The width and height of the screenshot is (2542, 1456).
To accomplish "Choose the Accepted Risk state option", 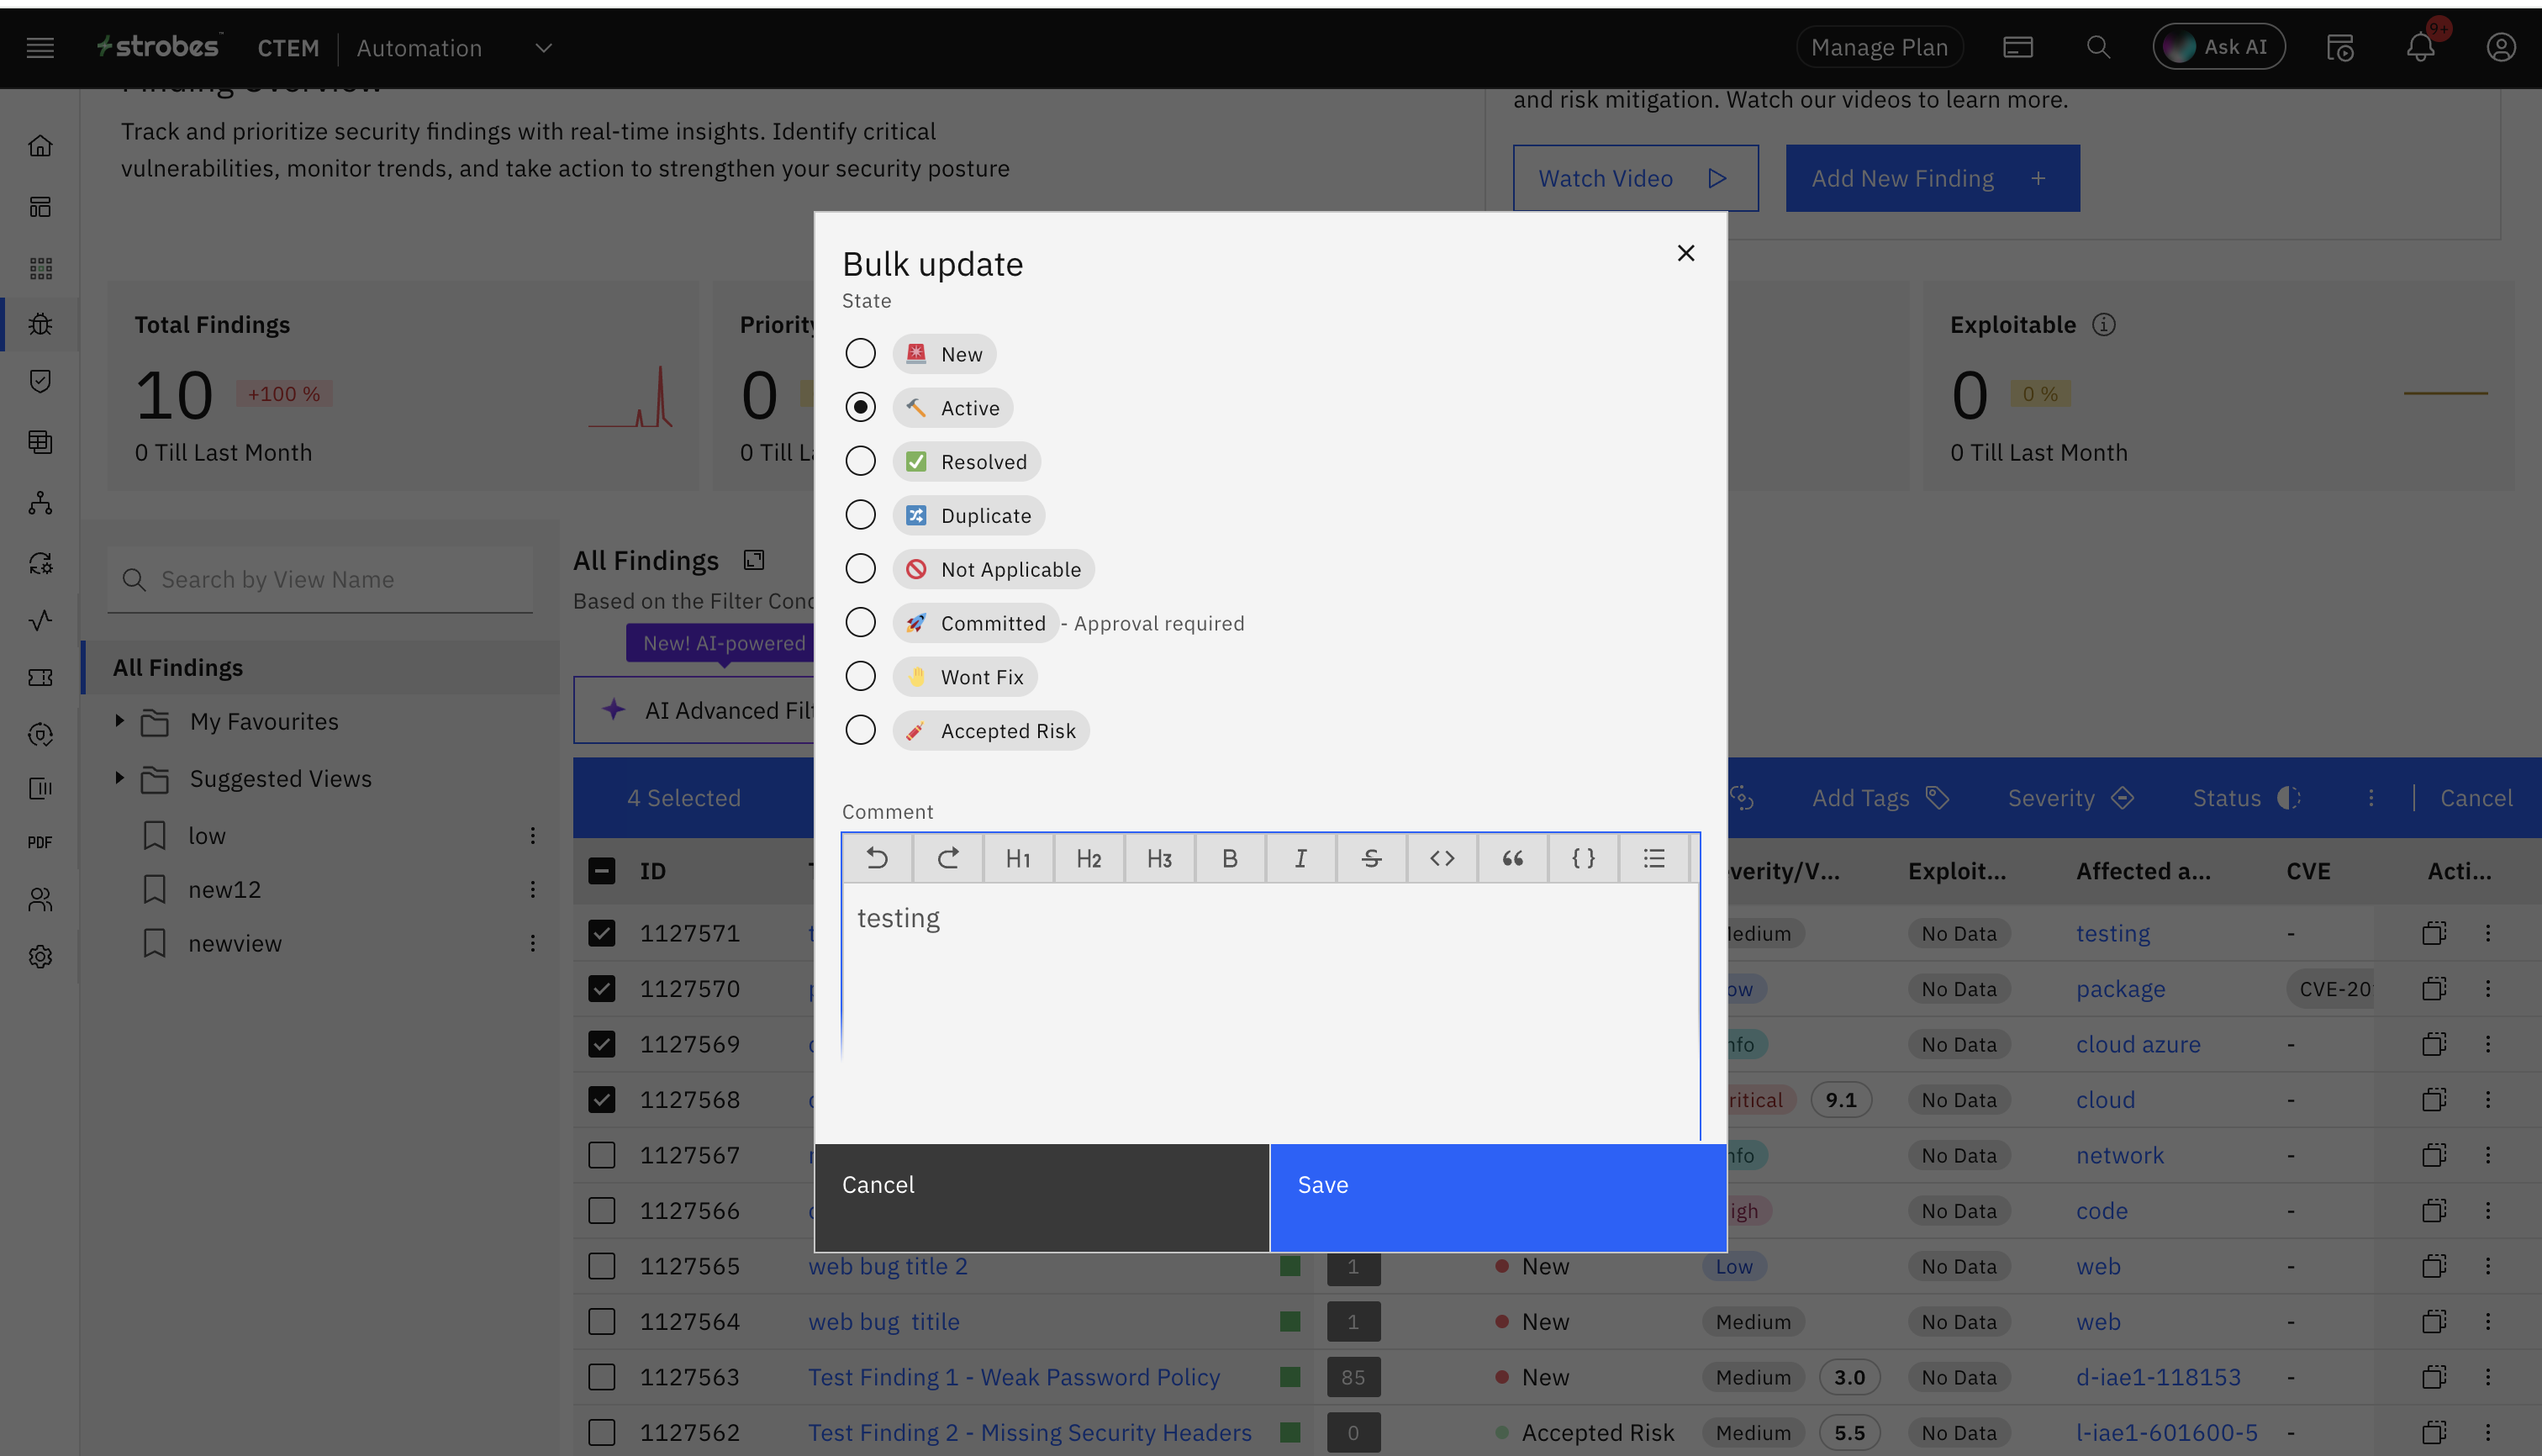I will pos(860,730).
